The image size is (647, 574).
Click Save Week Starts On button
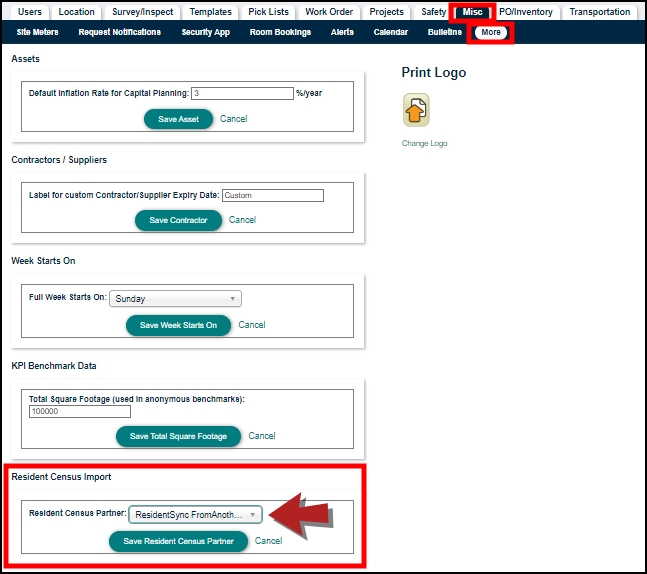[178, 325]
